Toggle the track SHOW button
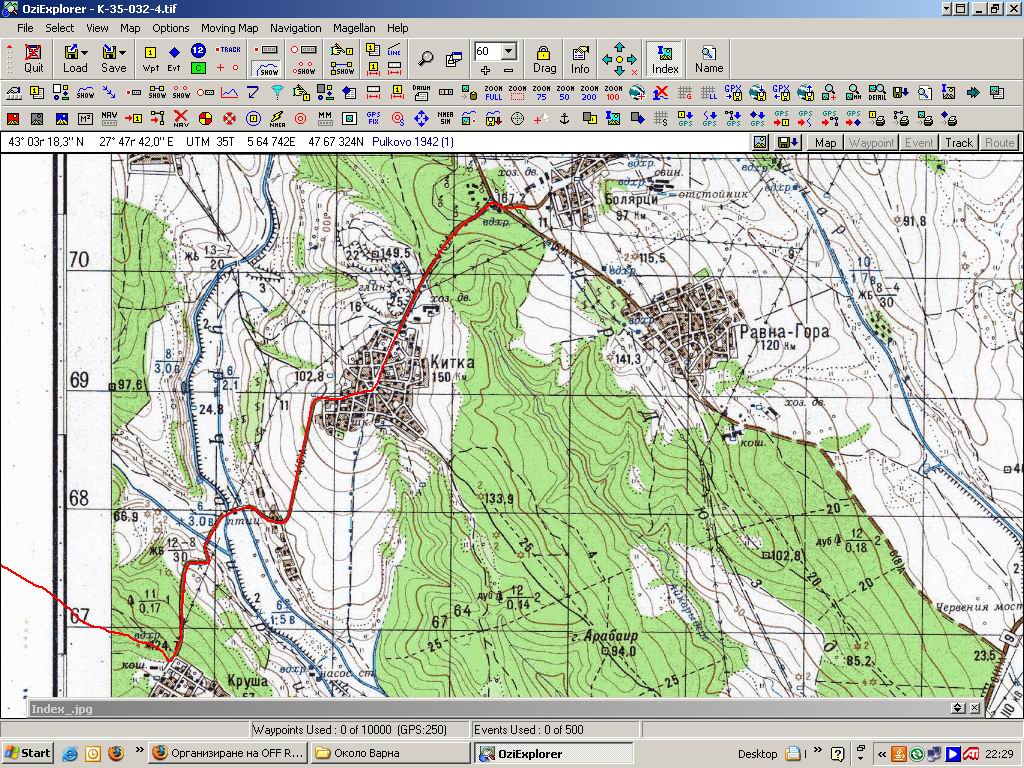1024x768 pixels. (x=267, y=68)
